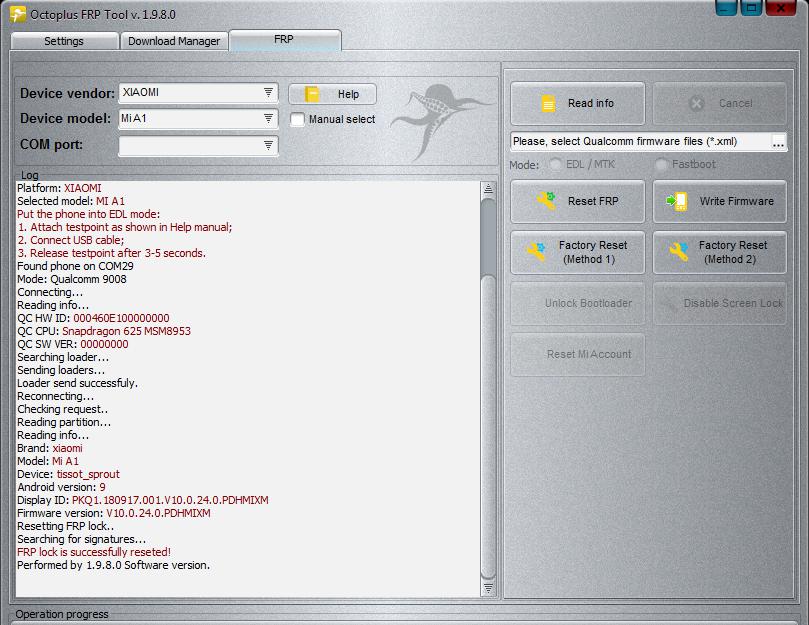Click '2. Connect USB cable;' log line
Screen dimensions: 809x625
tap(71, 241)
